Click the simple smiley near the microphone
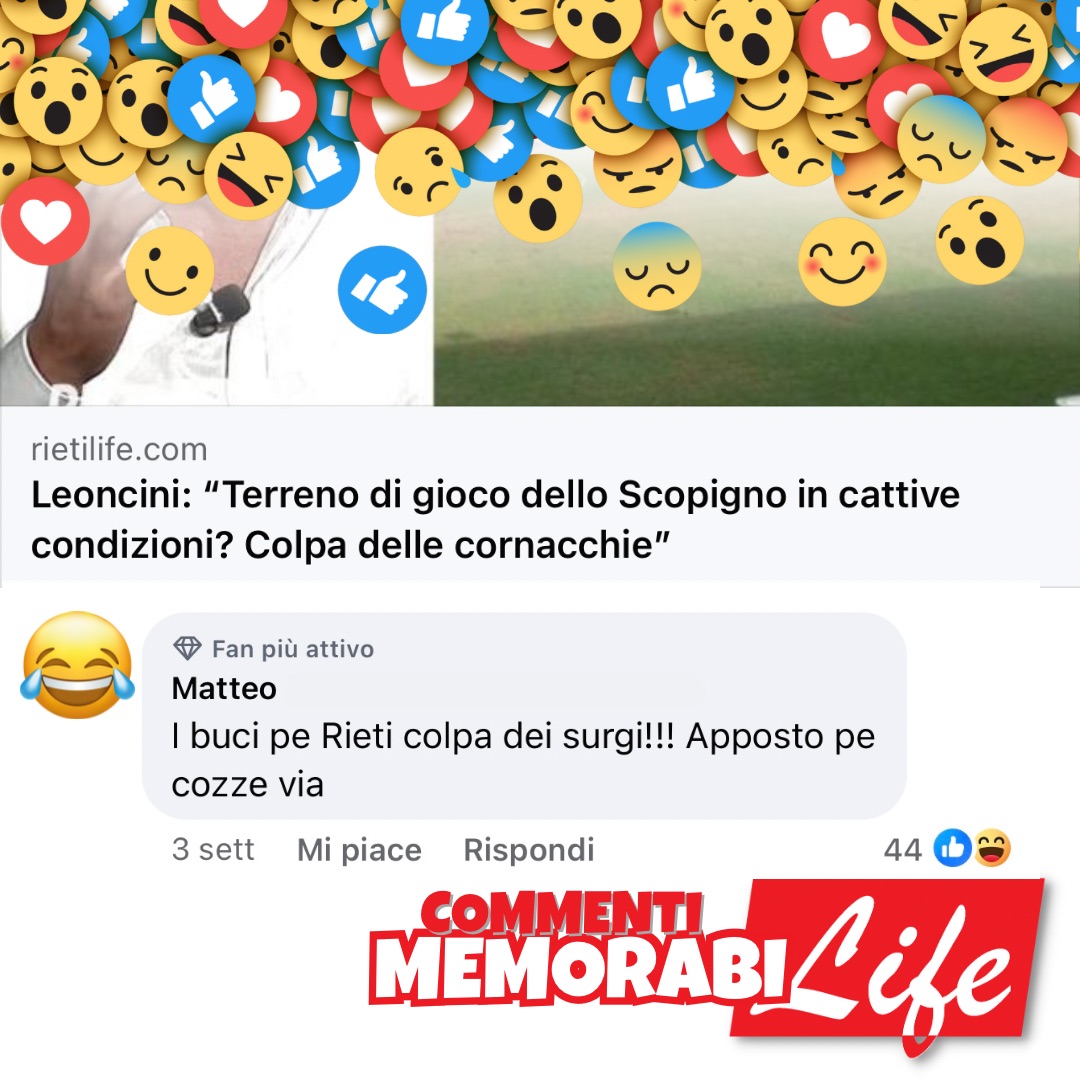This screenshot has height=1080, width=1080. tap(170, 271)
